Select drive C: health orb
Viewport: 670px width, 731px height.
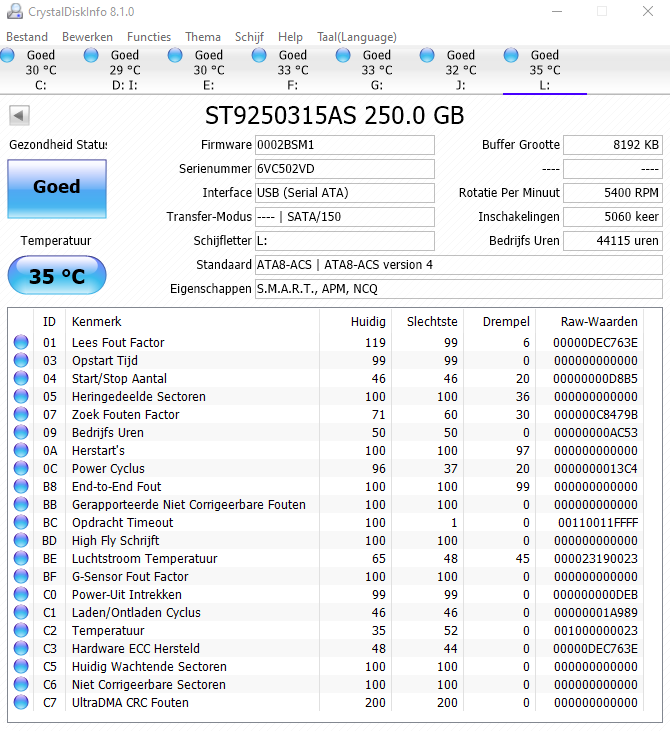[8, 55]
